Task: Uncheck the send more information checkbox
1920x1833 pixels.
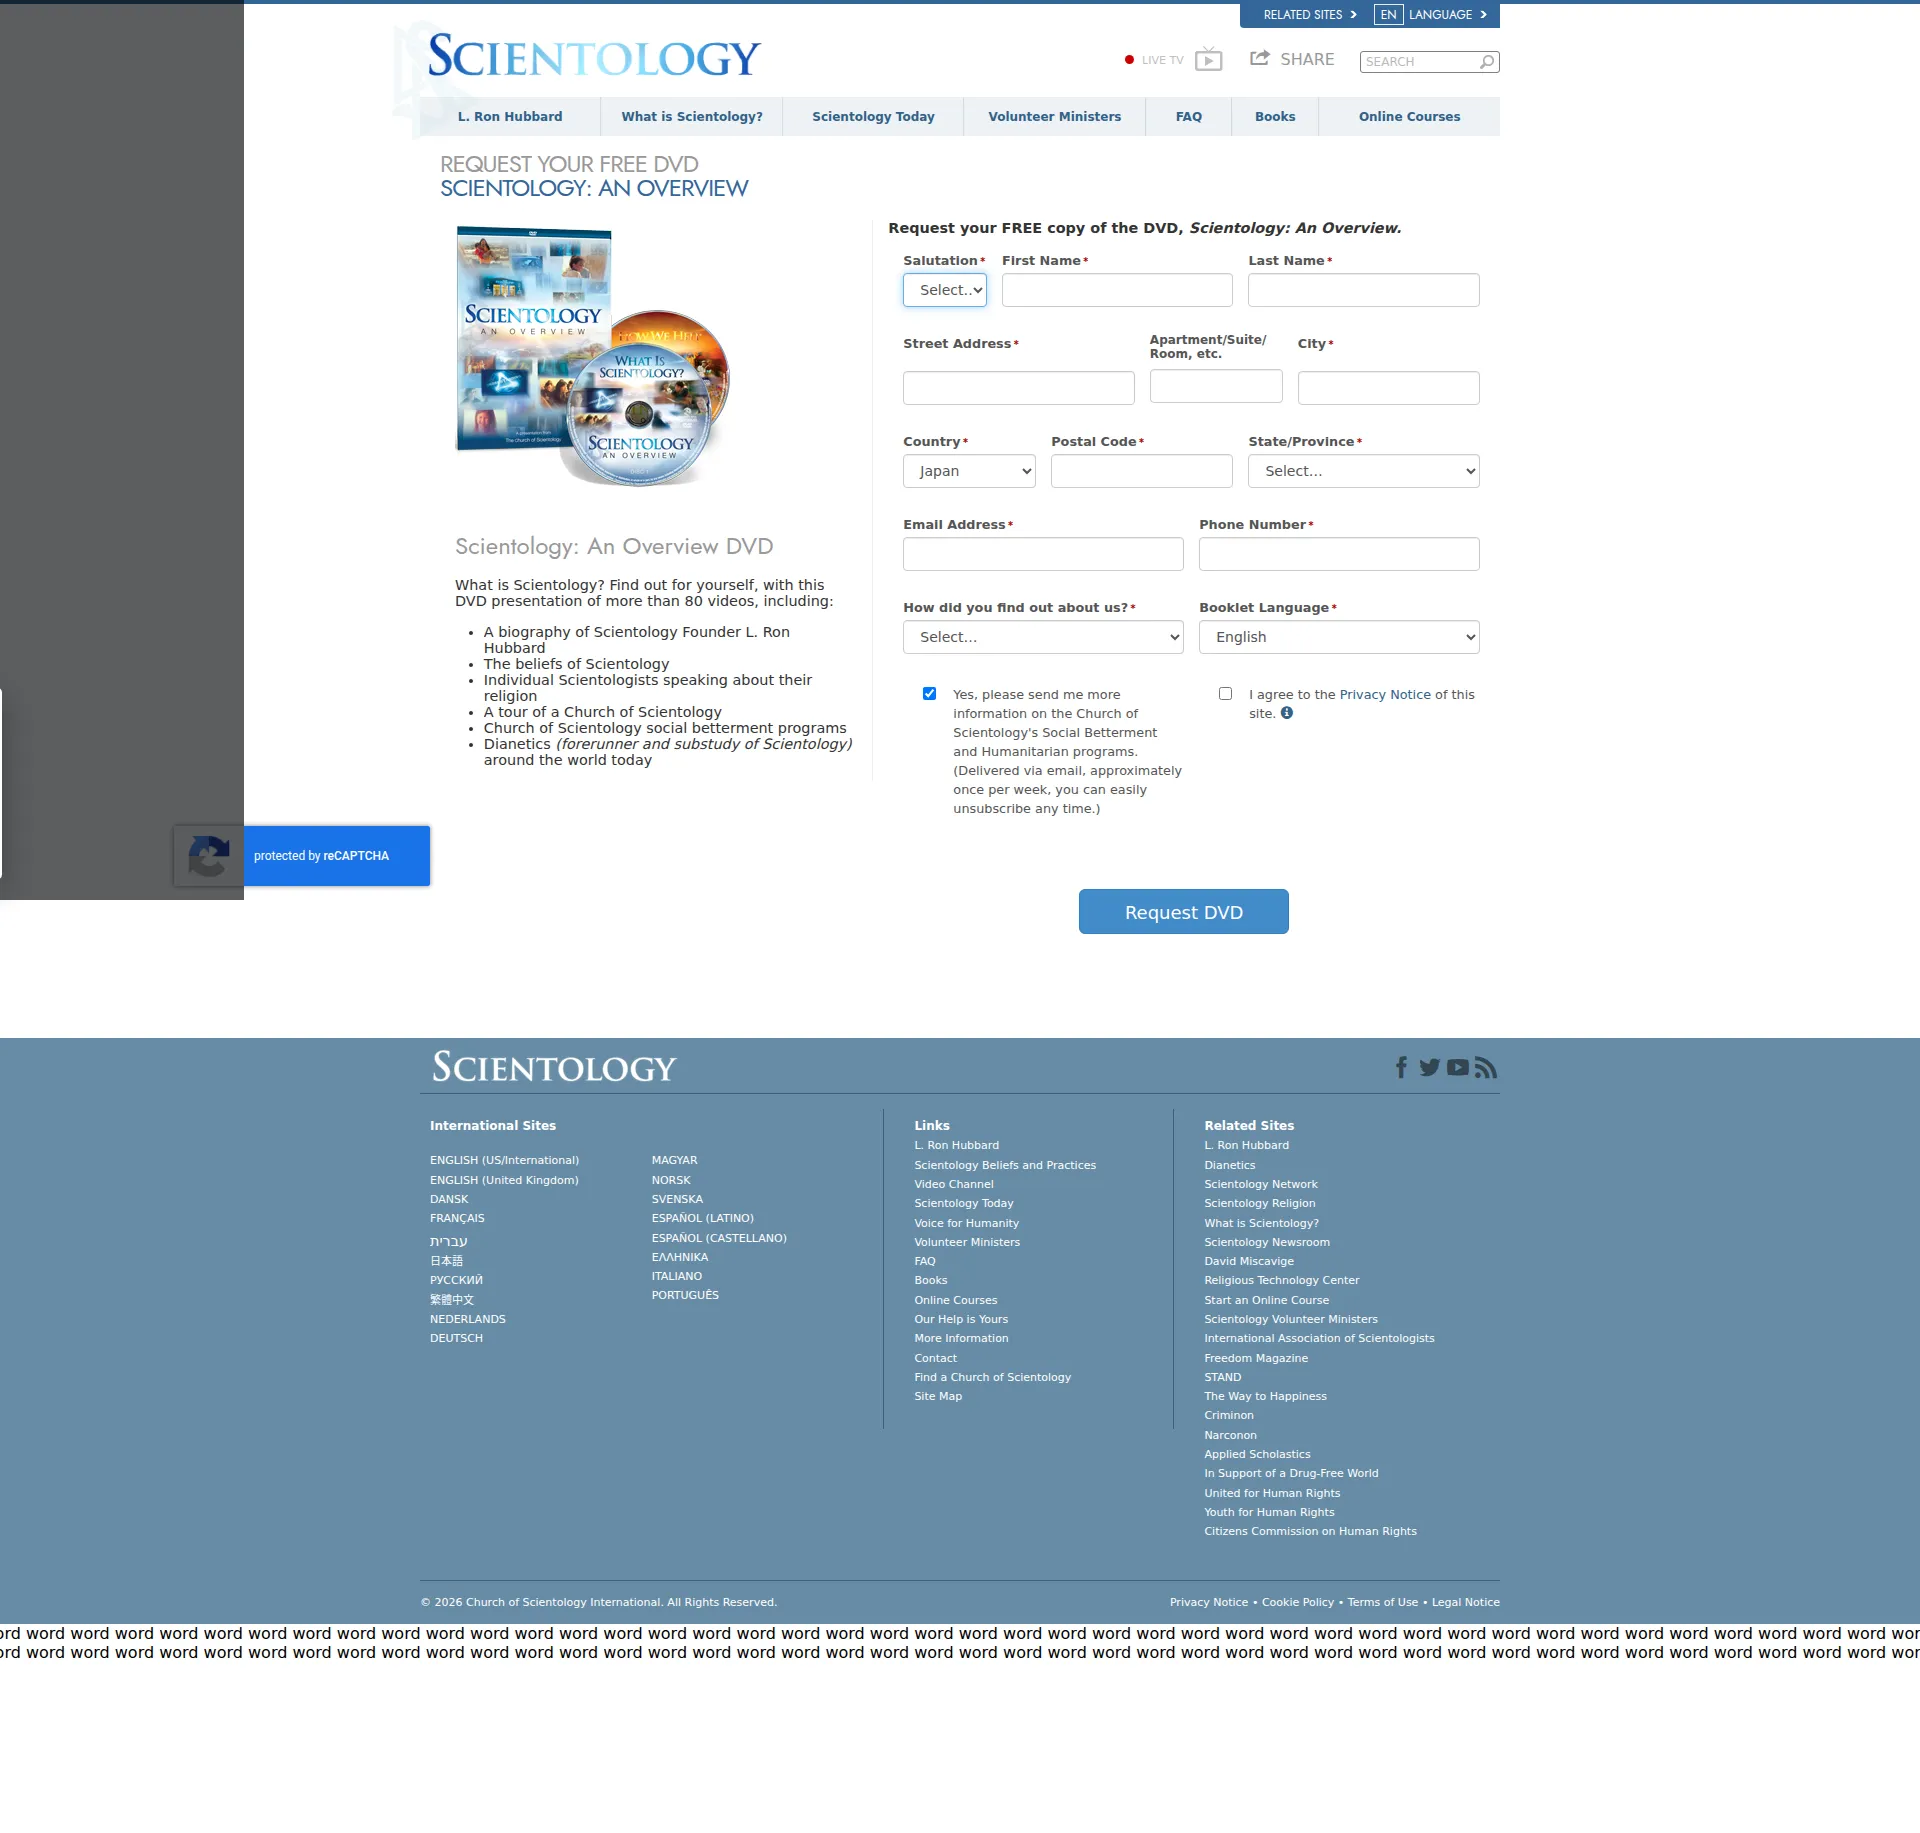Action: pyautogui.click(x=930, y=694)
